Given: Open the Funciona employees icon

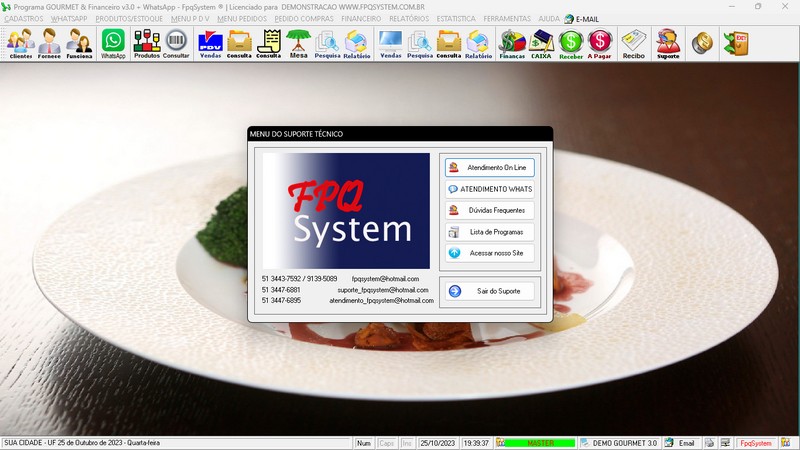Looking at the screenshot, I should coord(79,44).
